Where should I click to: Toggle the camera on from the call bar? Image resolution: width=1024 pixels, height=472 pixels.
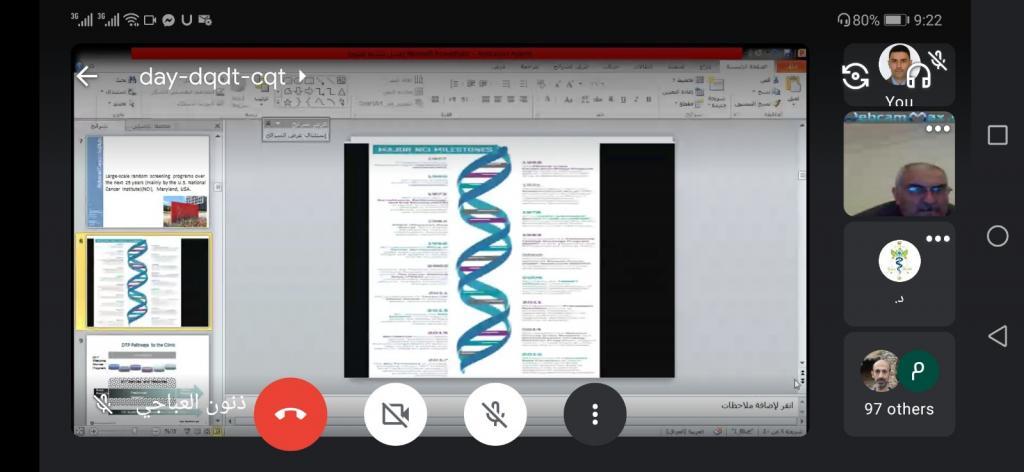(395, 414)
